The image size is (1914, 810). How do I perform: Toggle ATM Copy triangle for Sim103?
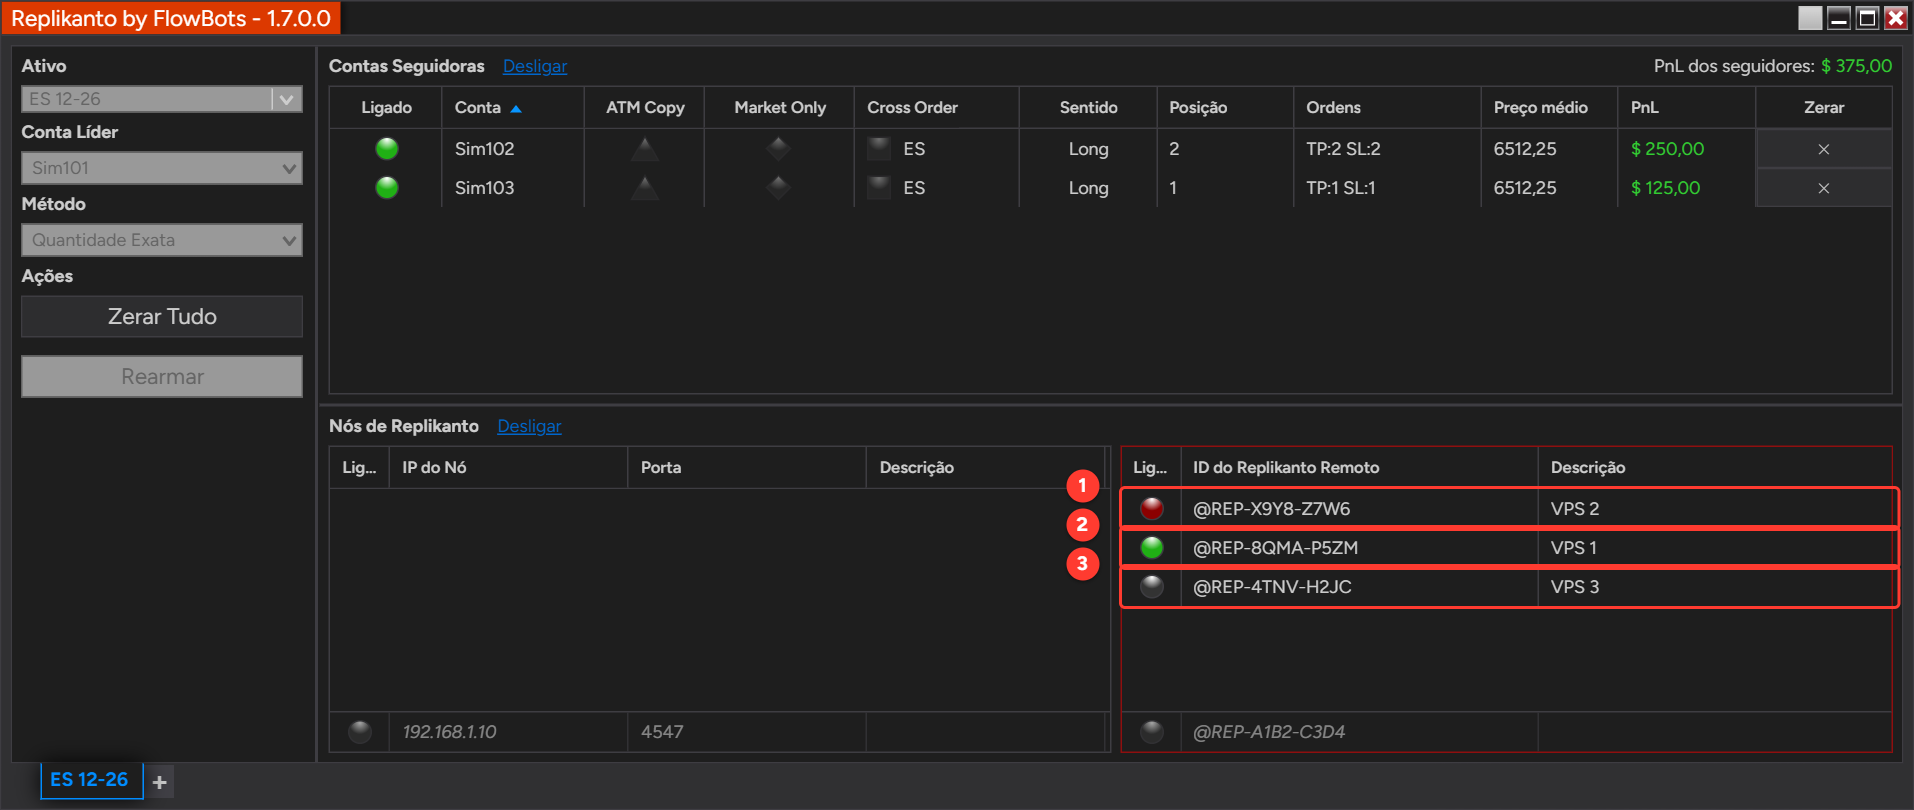click(x=645, y=188)
